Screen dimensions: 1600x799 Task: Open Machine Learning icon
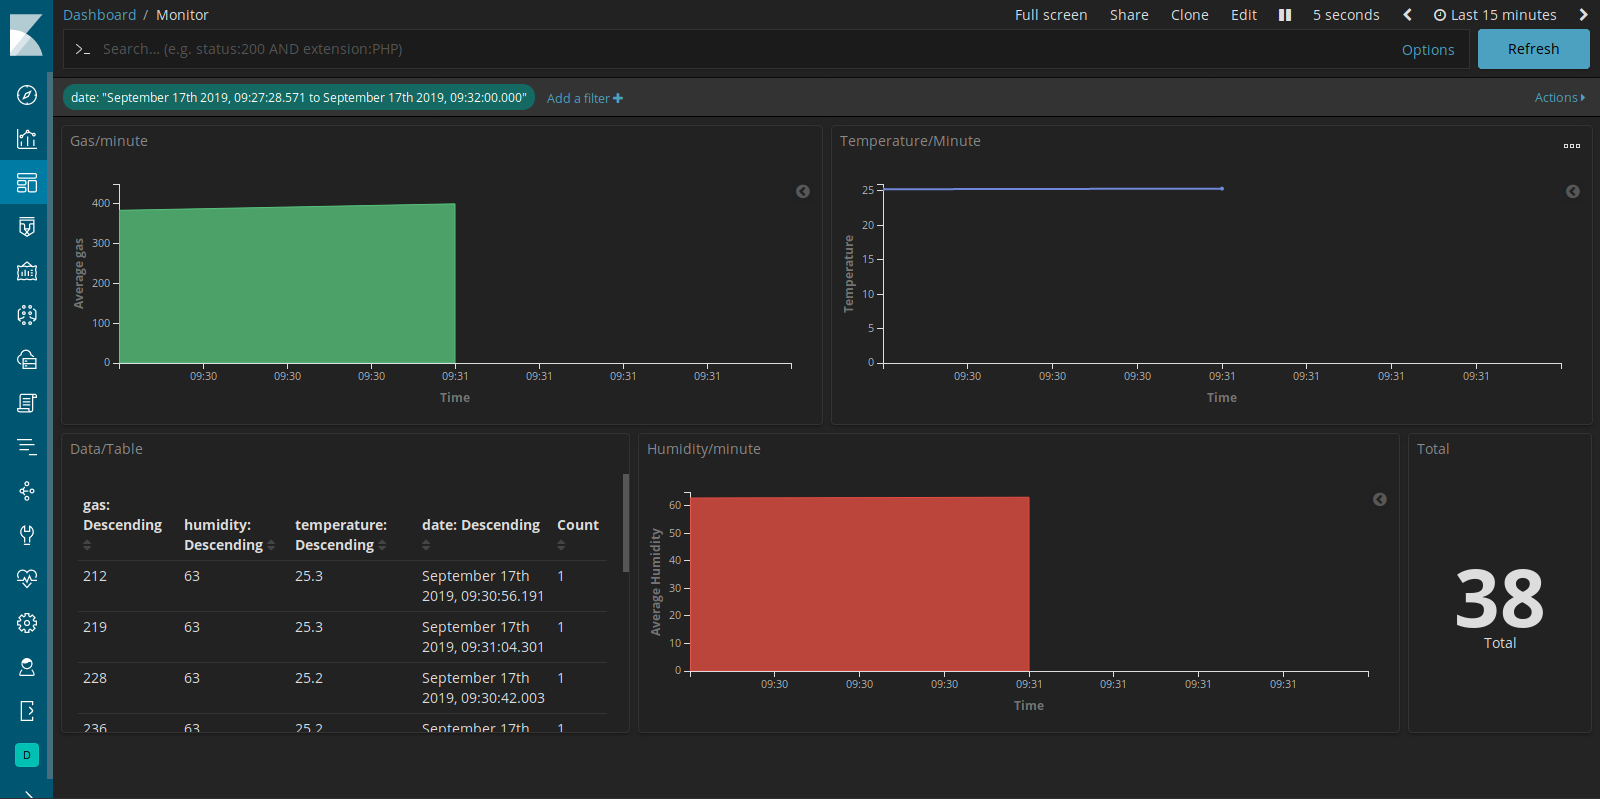[x=27, y=315]
